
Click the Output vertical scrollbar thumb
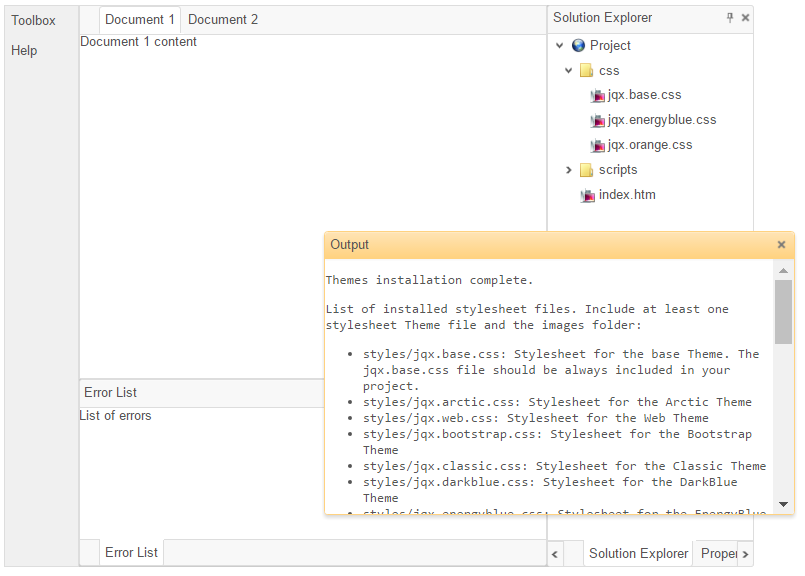pyautogui.click(x=783, y=312)
